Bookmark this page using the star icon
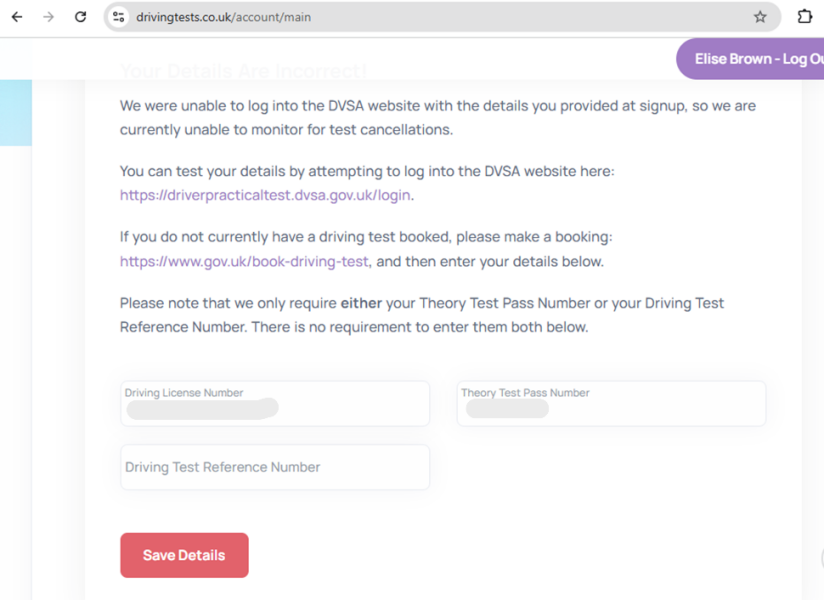The width and height of the screenshot is (824, 600). click(x=757, y=16)
